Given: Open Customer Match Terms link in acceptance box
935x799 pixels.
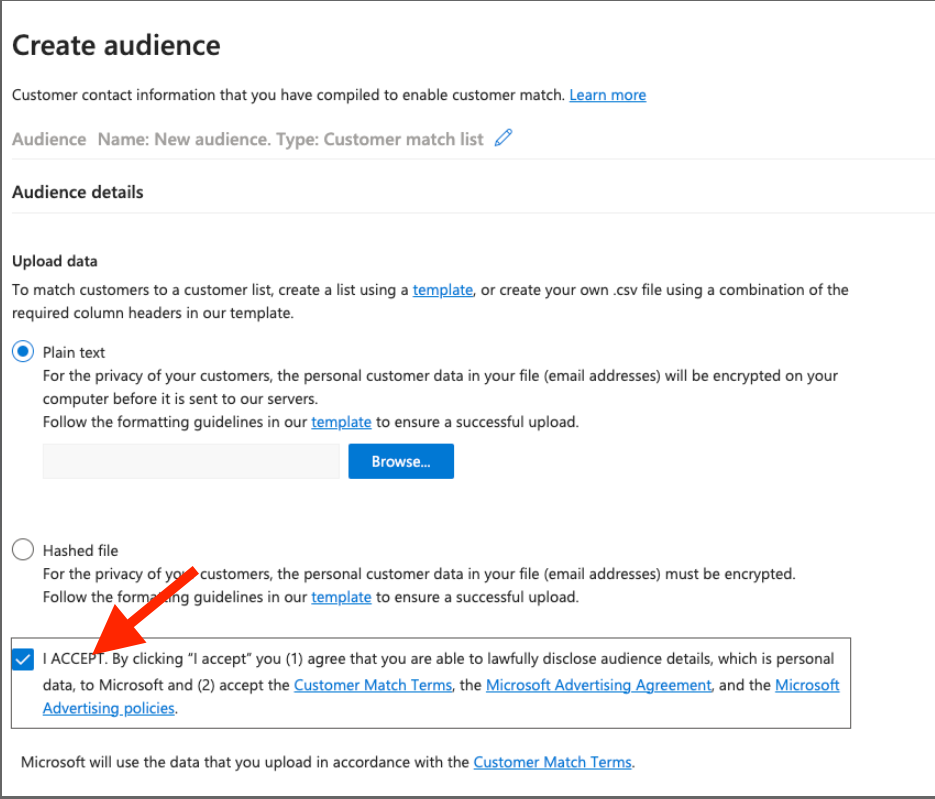Looking at the screenshot, I should (x=373, y=685).
